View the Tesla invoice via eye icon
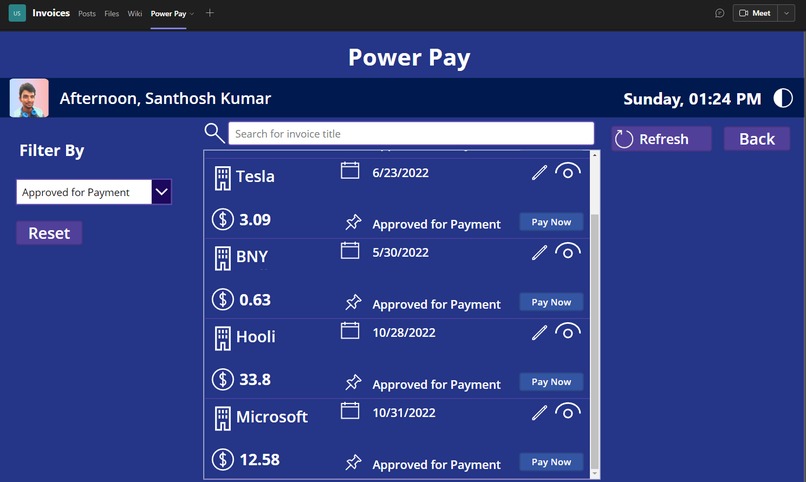 568,172
